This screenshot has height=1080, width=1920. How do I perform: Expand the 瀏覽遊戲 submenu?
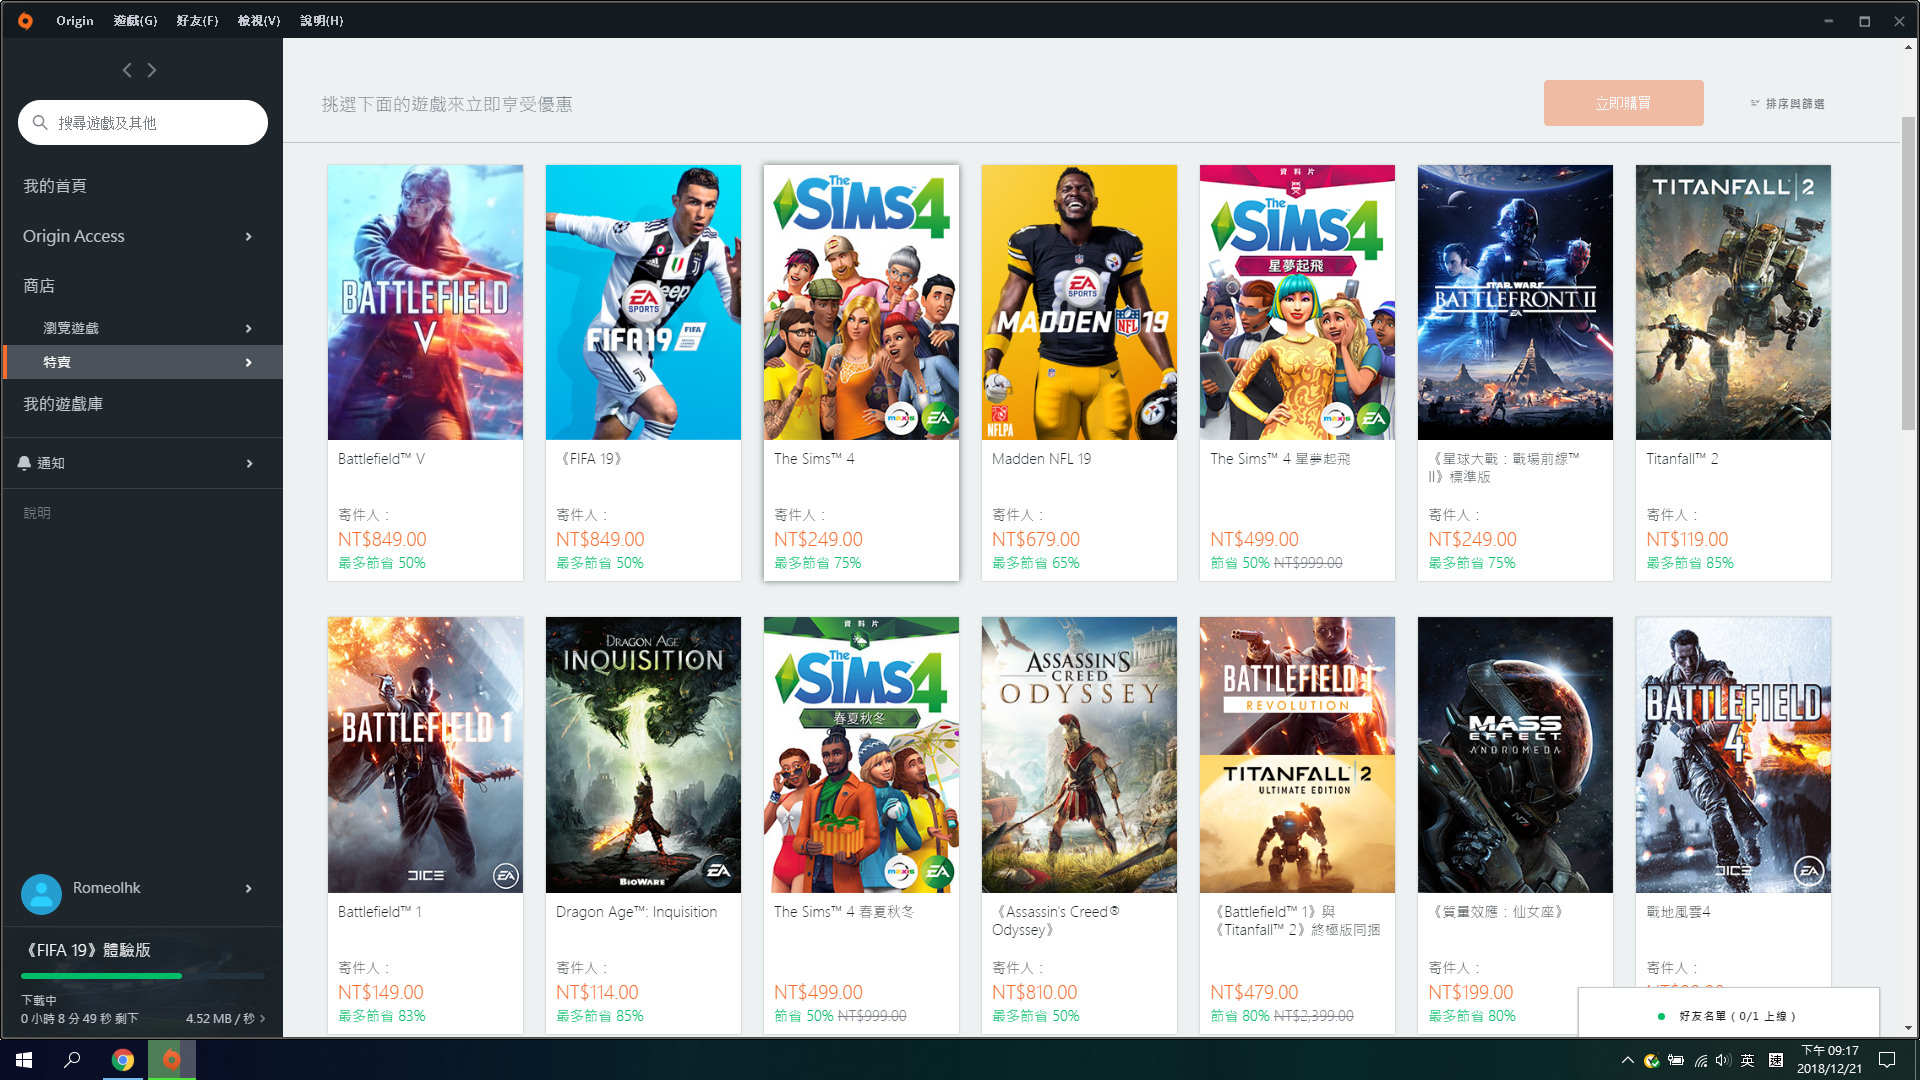[x=248, y=328]
